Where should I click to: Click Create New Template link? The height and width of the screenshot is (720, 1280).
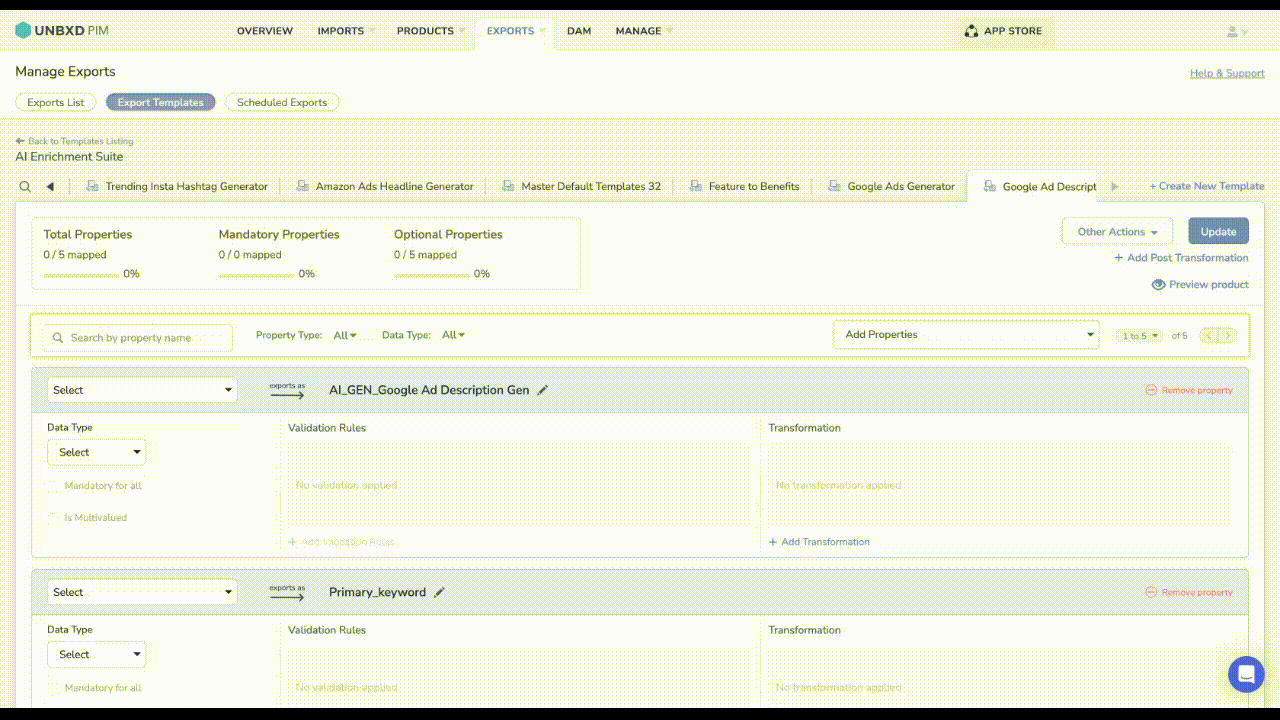(1207, 186)
